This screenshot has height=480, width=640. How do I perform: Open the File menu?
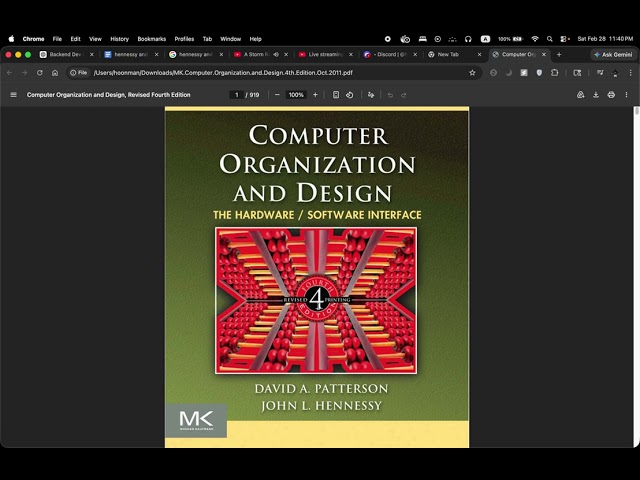click(57, 39)
